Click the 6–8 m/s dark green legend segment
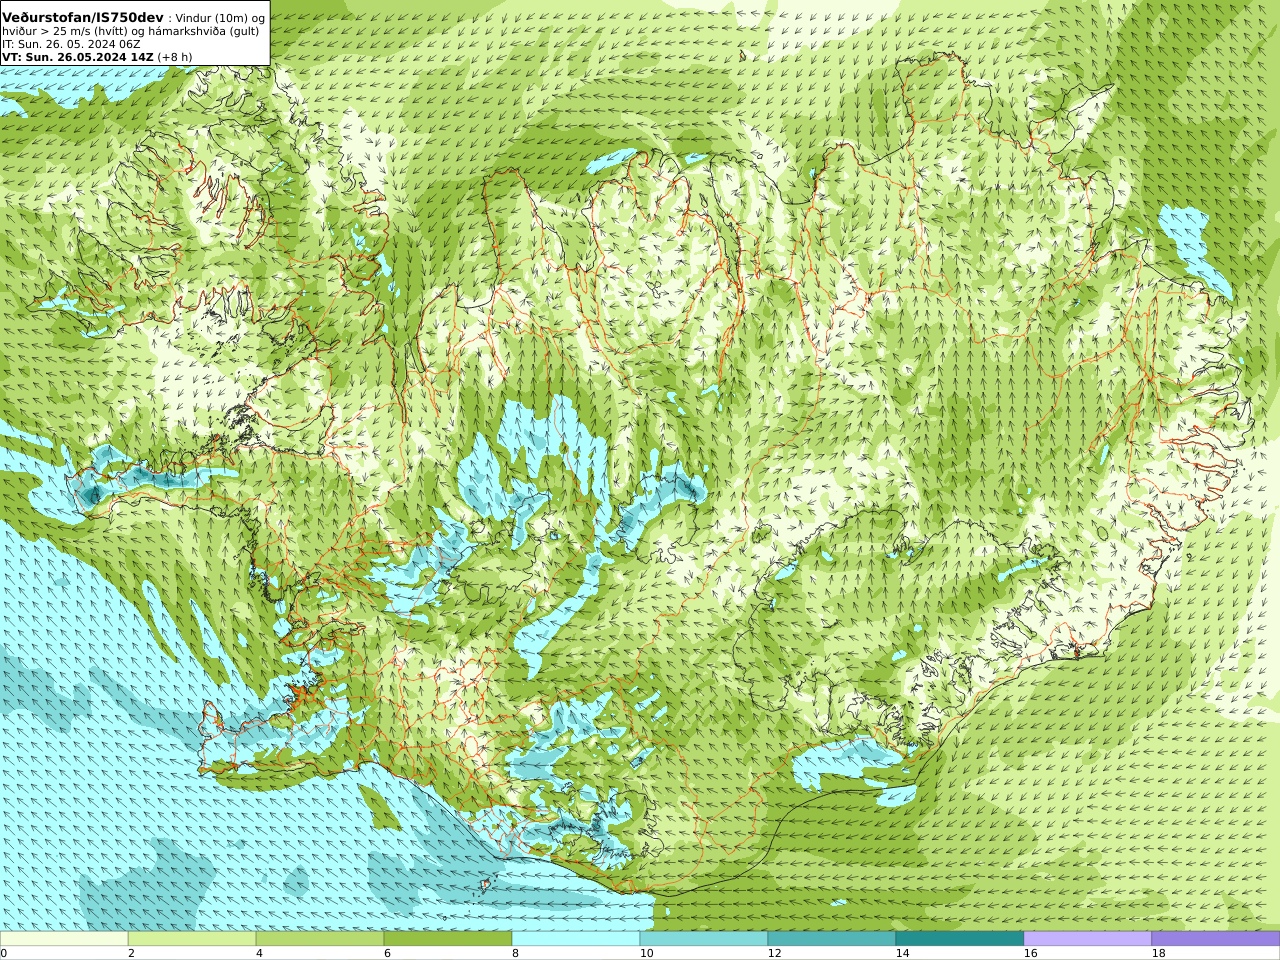The width and height of the screenshot is (1280, 960). (448, 939)
